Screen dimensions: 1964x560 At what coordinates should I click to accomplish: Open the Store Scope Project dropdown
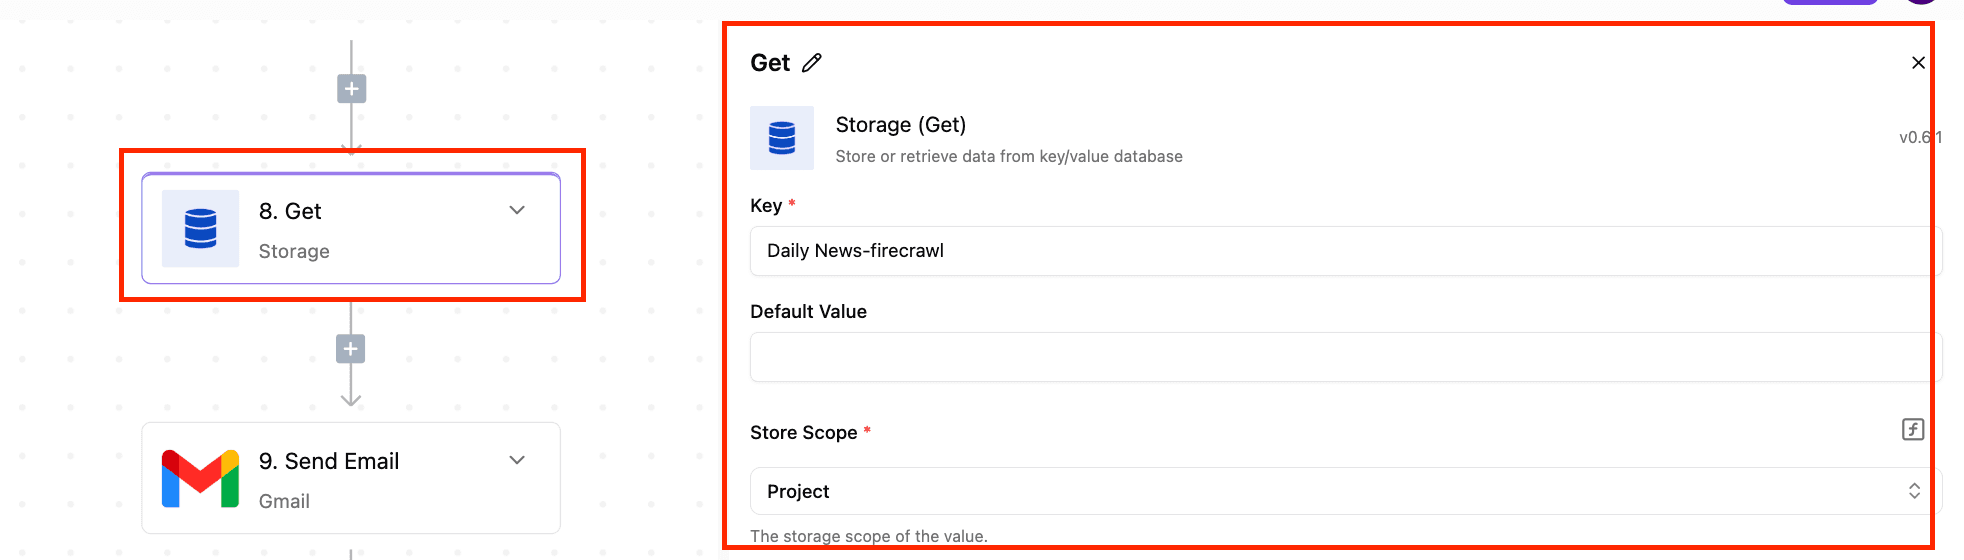[1345, 491]
